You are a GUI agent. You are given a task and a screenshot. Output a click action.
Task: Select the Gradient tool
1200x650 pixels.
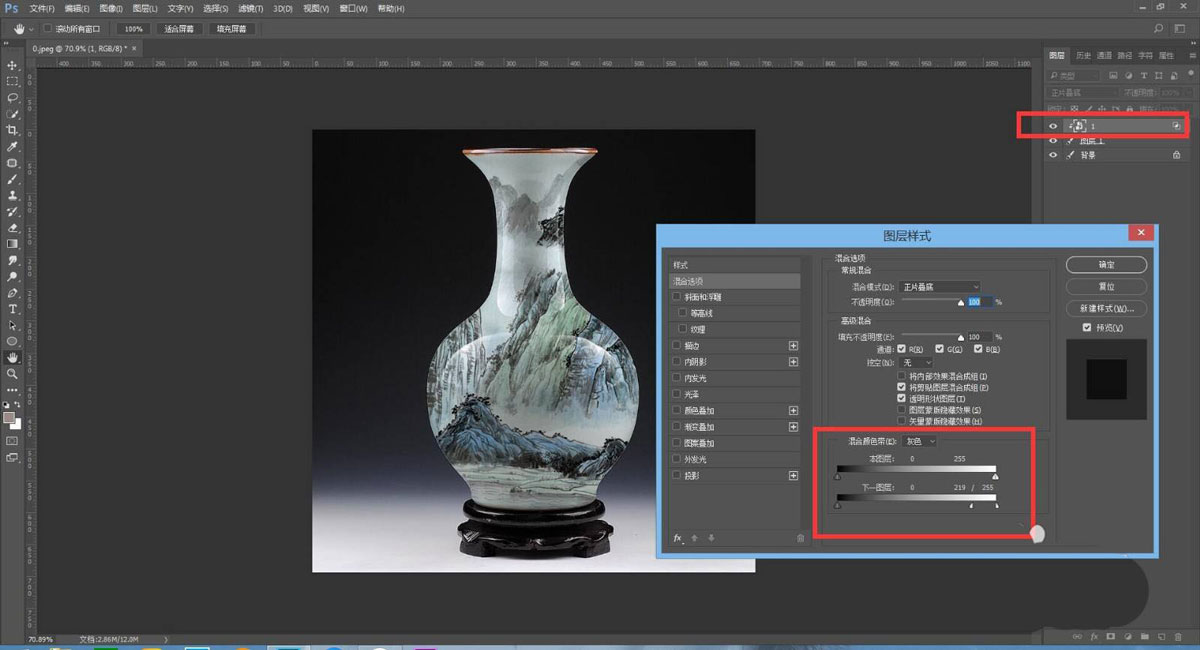(x=13, y=243)
